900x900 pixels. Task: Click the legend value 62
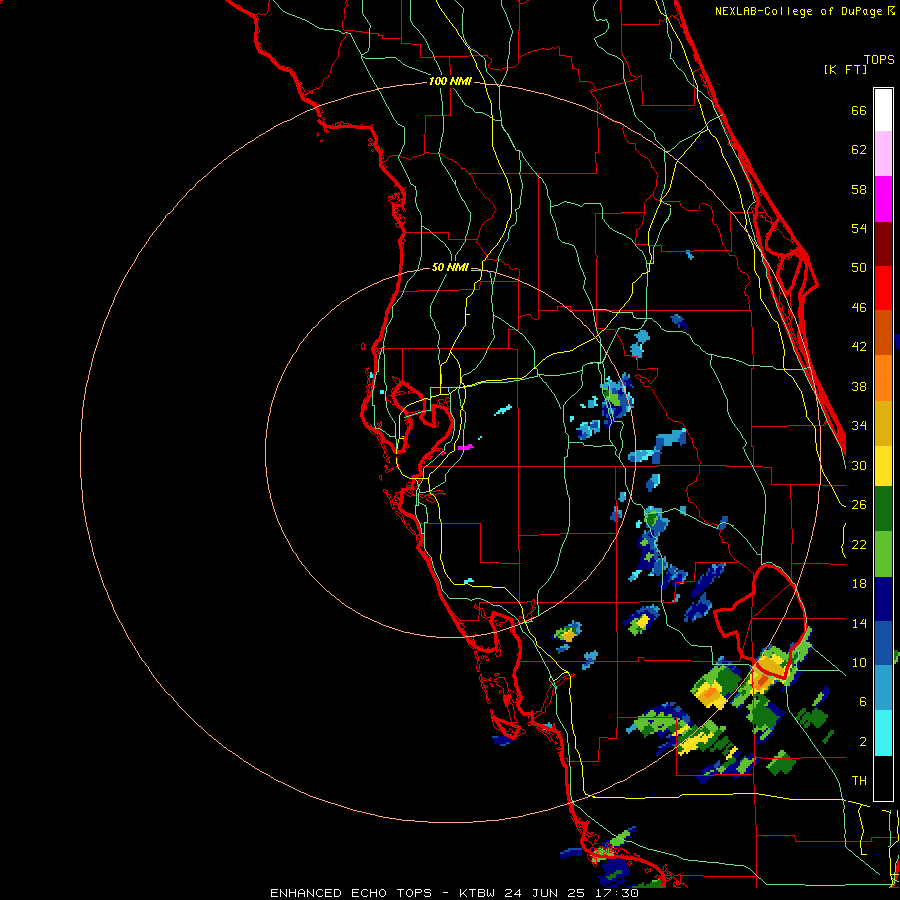859,150
